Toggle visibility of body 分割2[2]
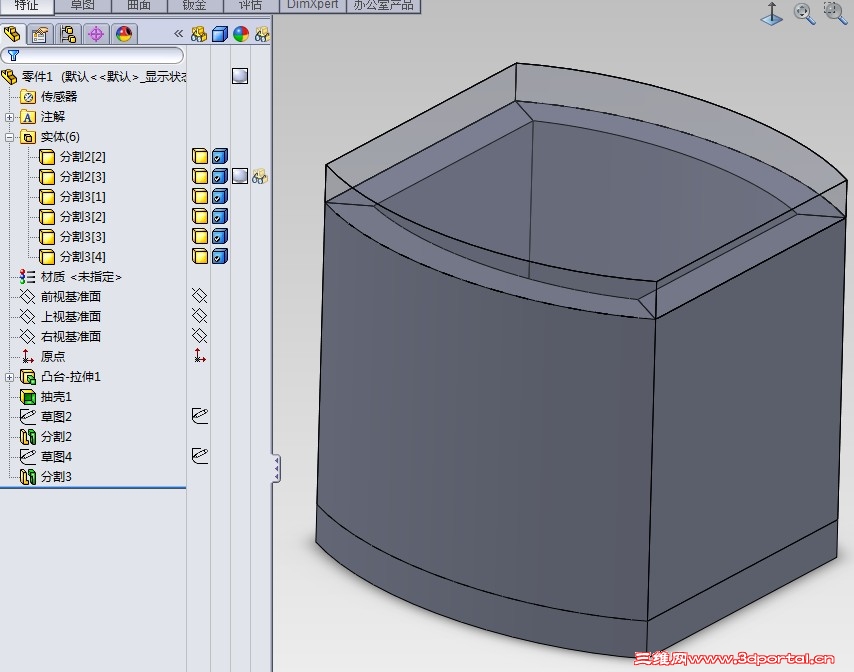Viewport: 854px width, 672px height. (x=200, y=156)
